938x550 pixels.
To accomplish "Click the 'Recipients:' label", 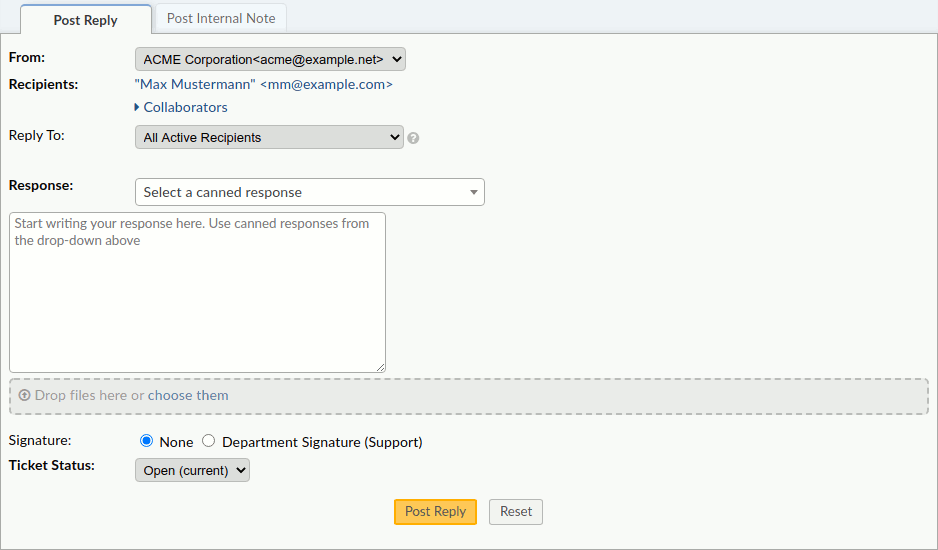I will 44,84.
